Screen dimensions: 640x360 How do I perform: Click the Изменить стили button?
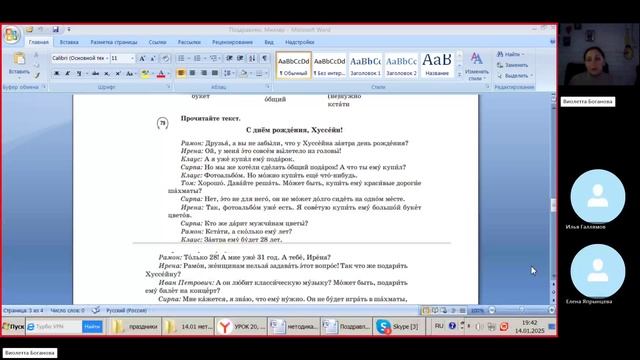476,66
